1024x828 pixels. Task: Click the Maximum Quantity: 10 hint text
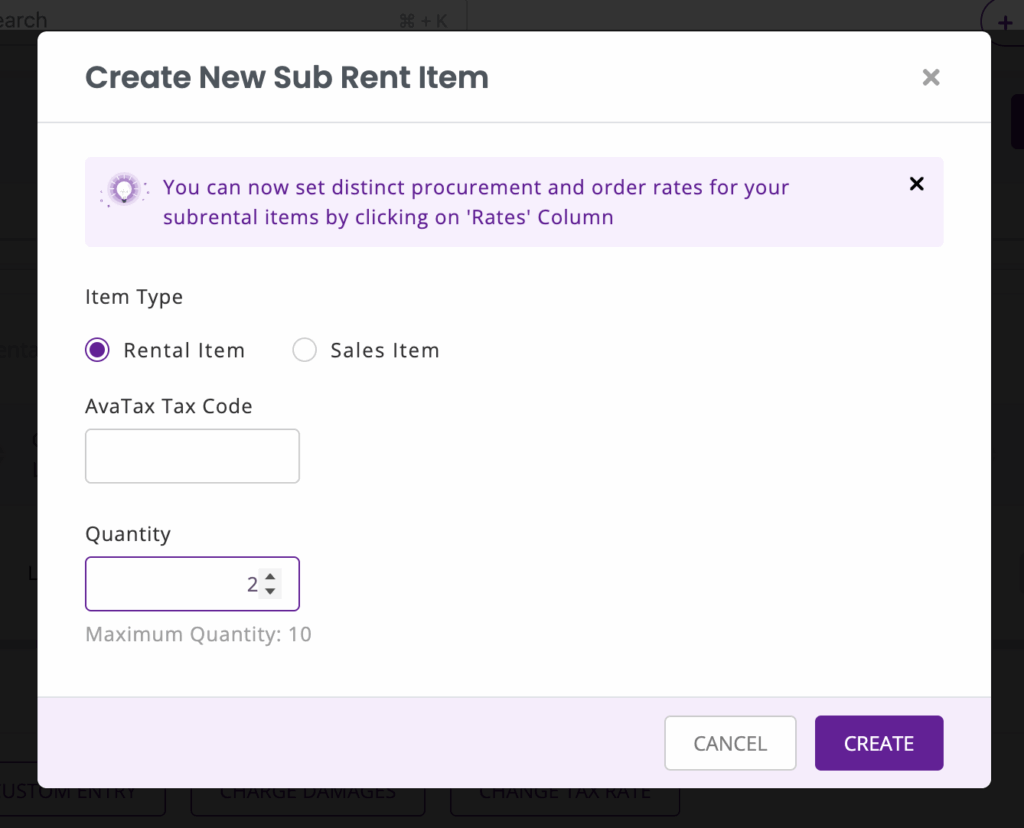click(x=198, y=635)
